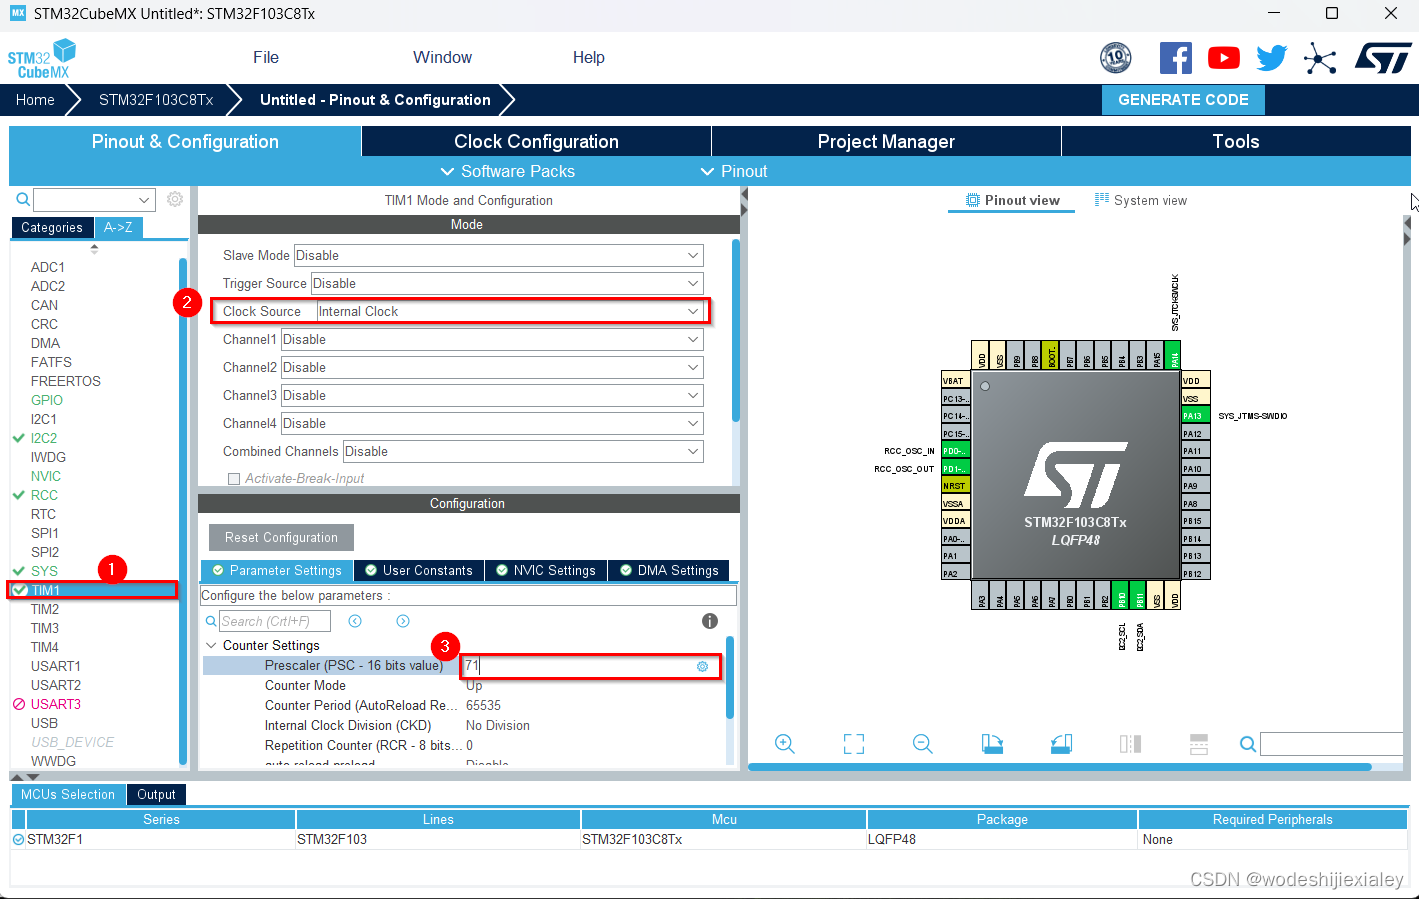Open the Trigger Source dropdown
Viewport: 1419px width, 899px height.
tap(507, 284)
